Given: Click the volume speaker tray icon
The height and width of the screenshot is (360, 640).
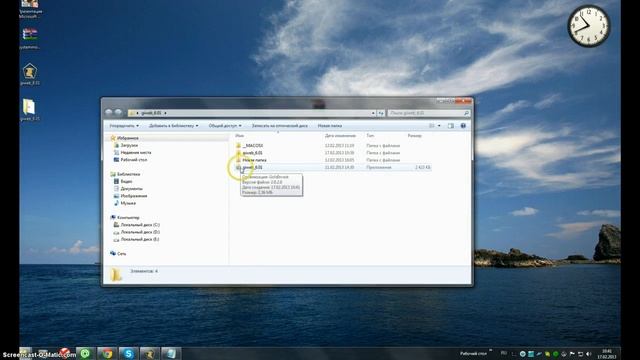Looking at the screenshot, I should pyautogui.click(x=589, y=354).
